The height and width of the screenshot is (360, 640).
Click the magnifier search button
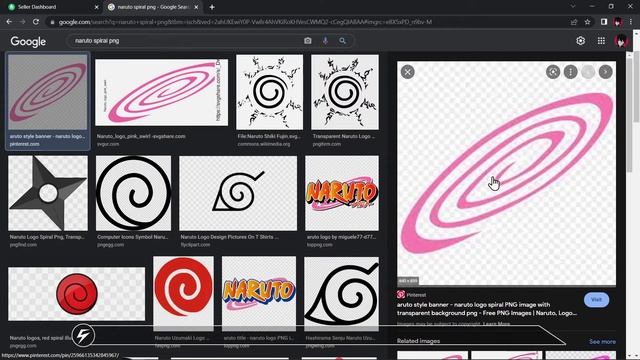click(x=342, y=41)
